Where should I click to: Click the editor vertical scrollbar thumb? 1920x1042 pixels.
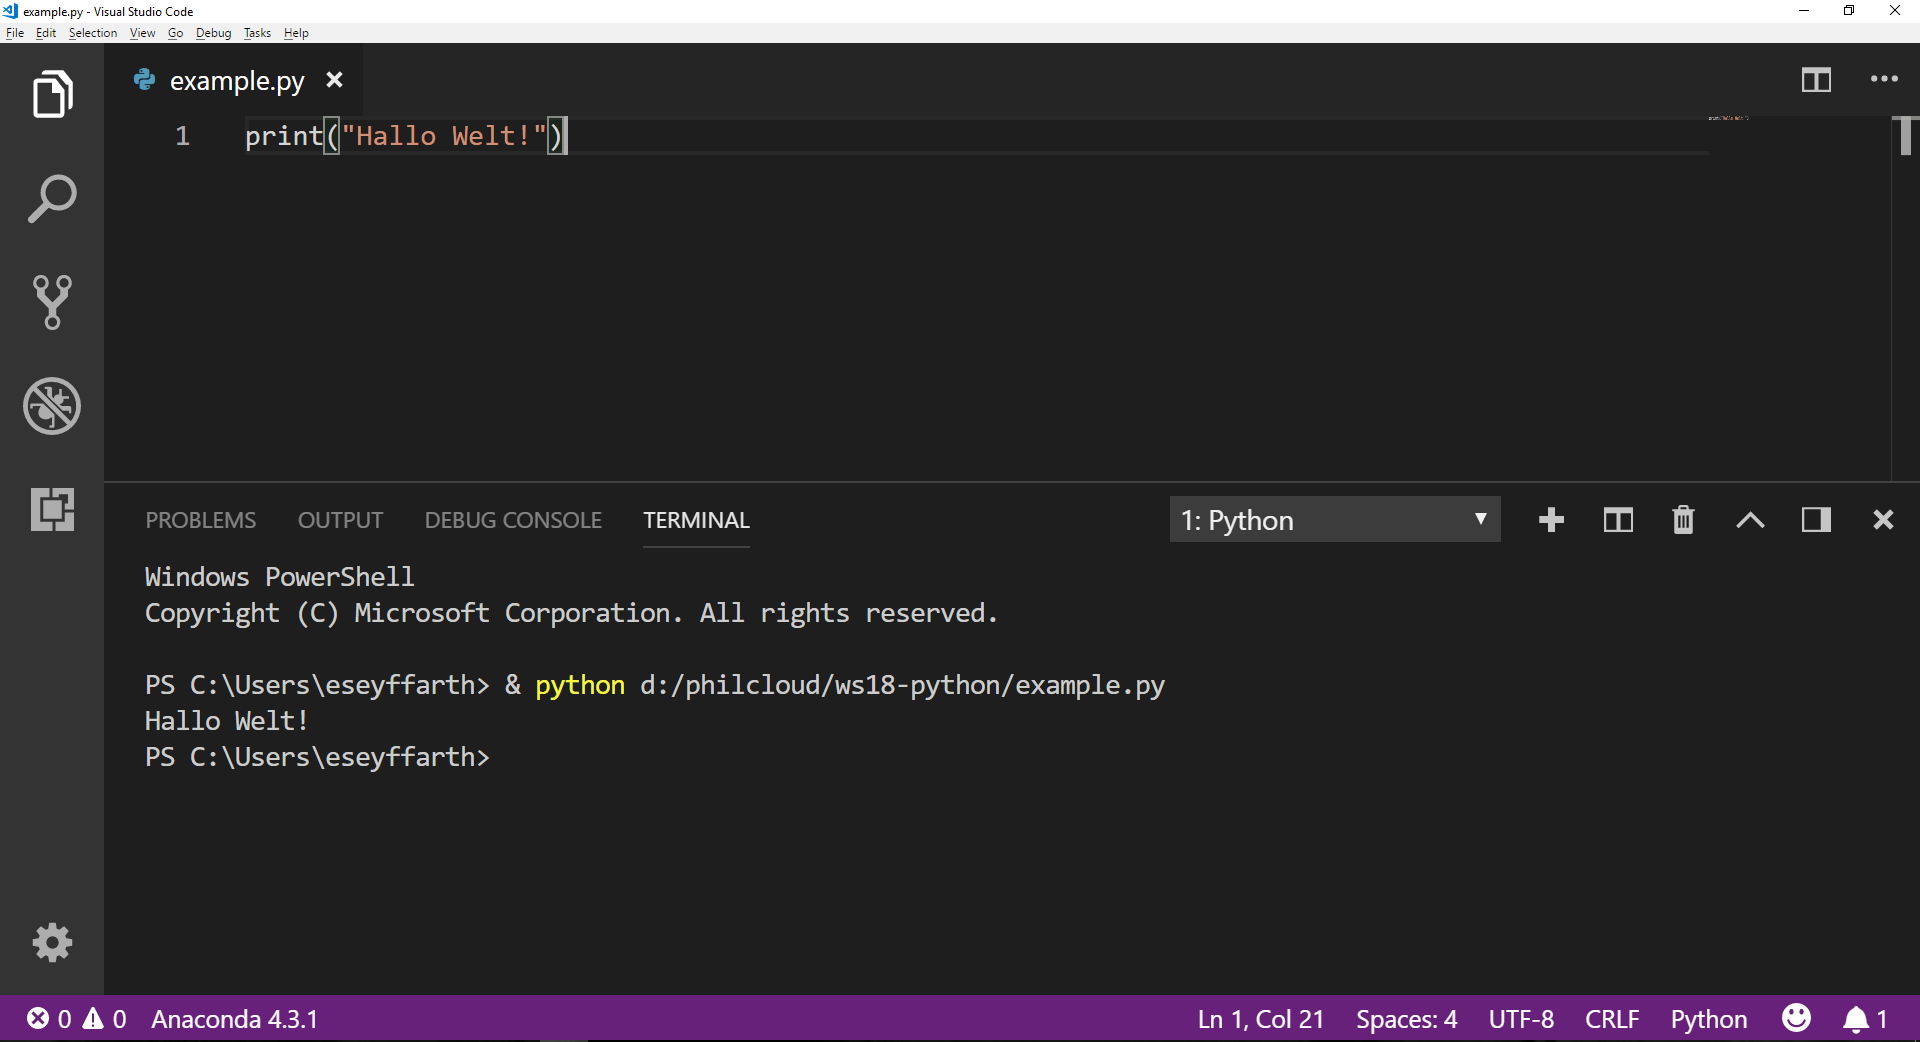pyautogui.click(x=1905, y=136)
